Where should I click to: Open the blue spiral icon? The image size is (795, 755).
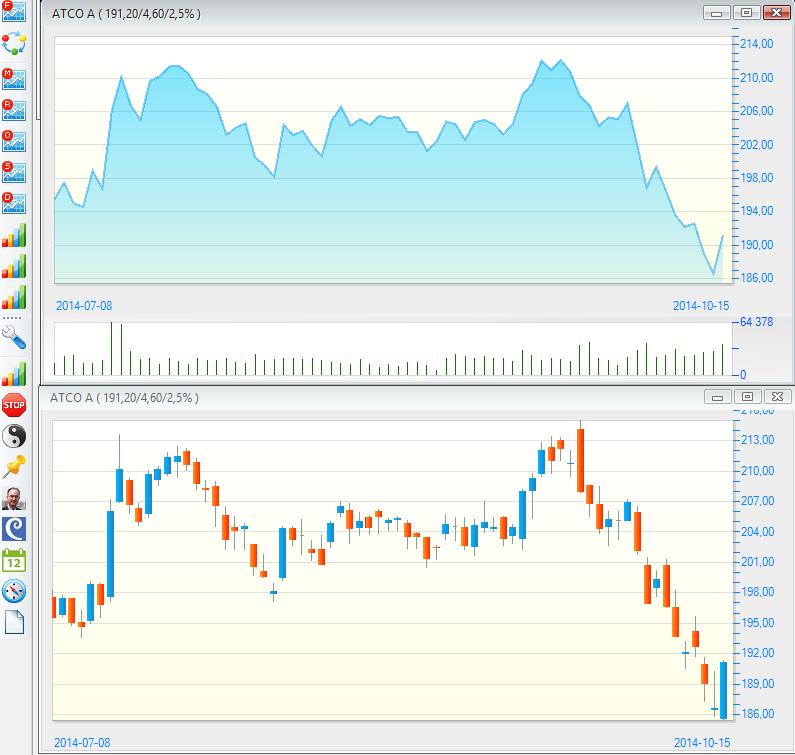[x=14, y=529]
